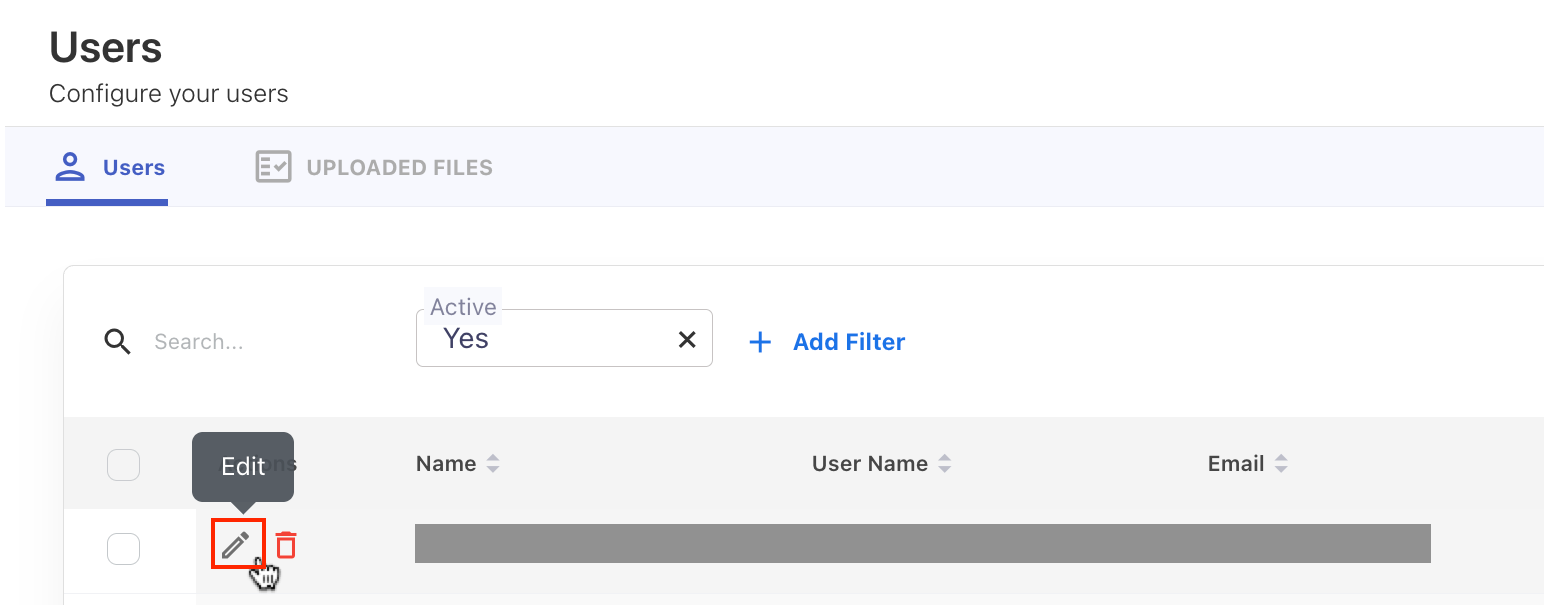
Task: Open the Active filter dropdown showing Yes
Action: point(550,340)
